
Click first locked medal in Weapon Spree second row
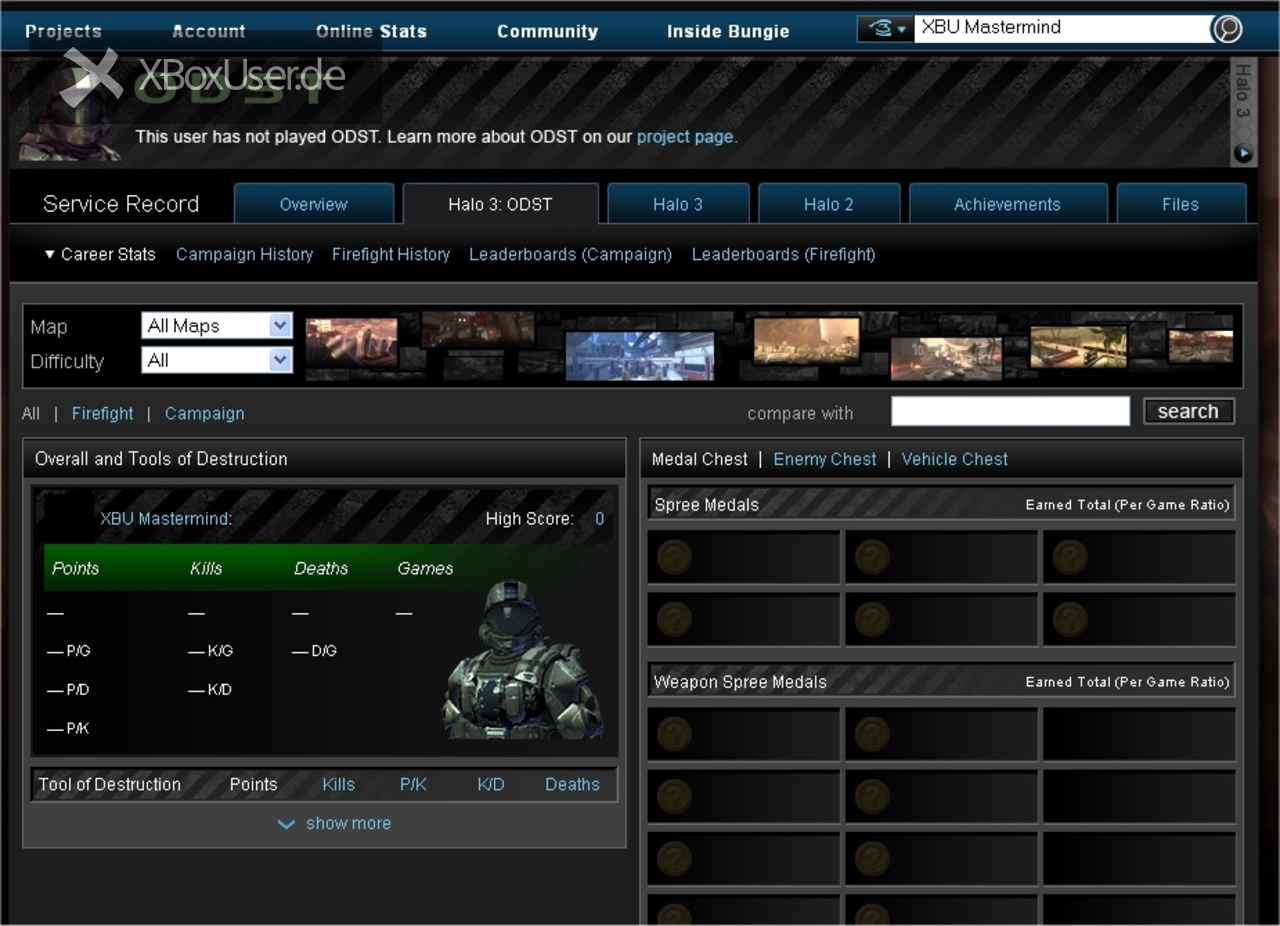[674, 797]
